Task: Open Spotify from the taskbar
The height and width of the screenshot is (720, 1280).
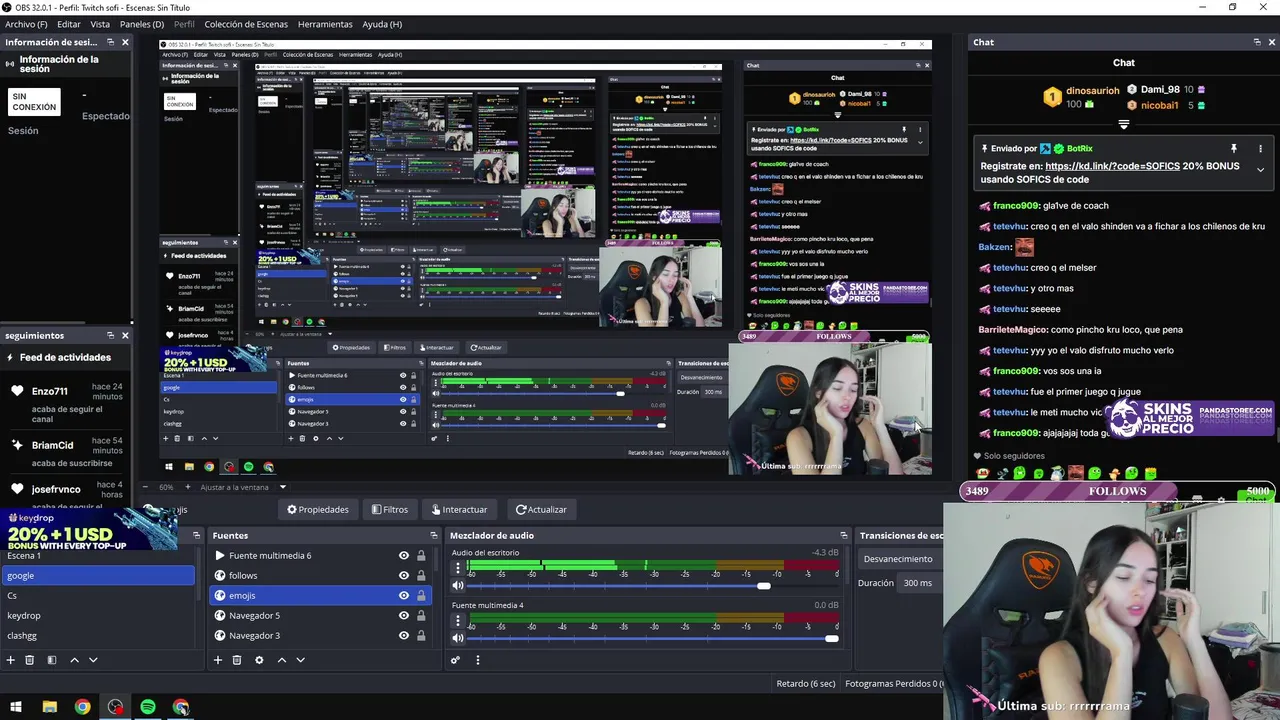Action: (148, 707)
